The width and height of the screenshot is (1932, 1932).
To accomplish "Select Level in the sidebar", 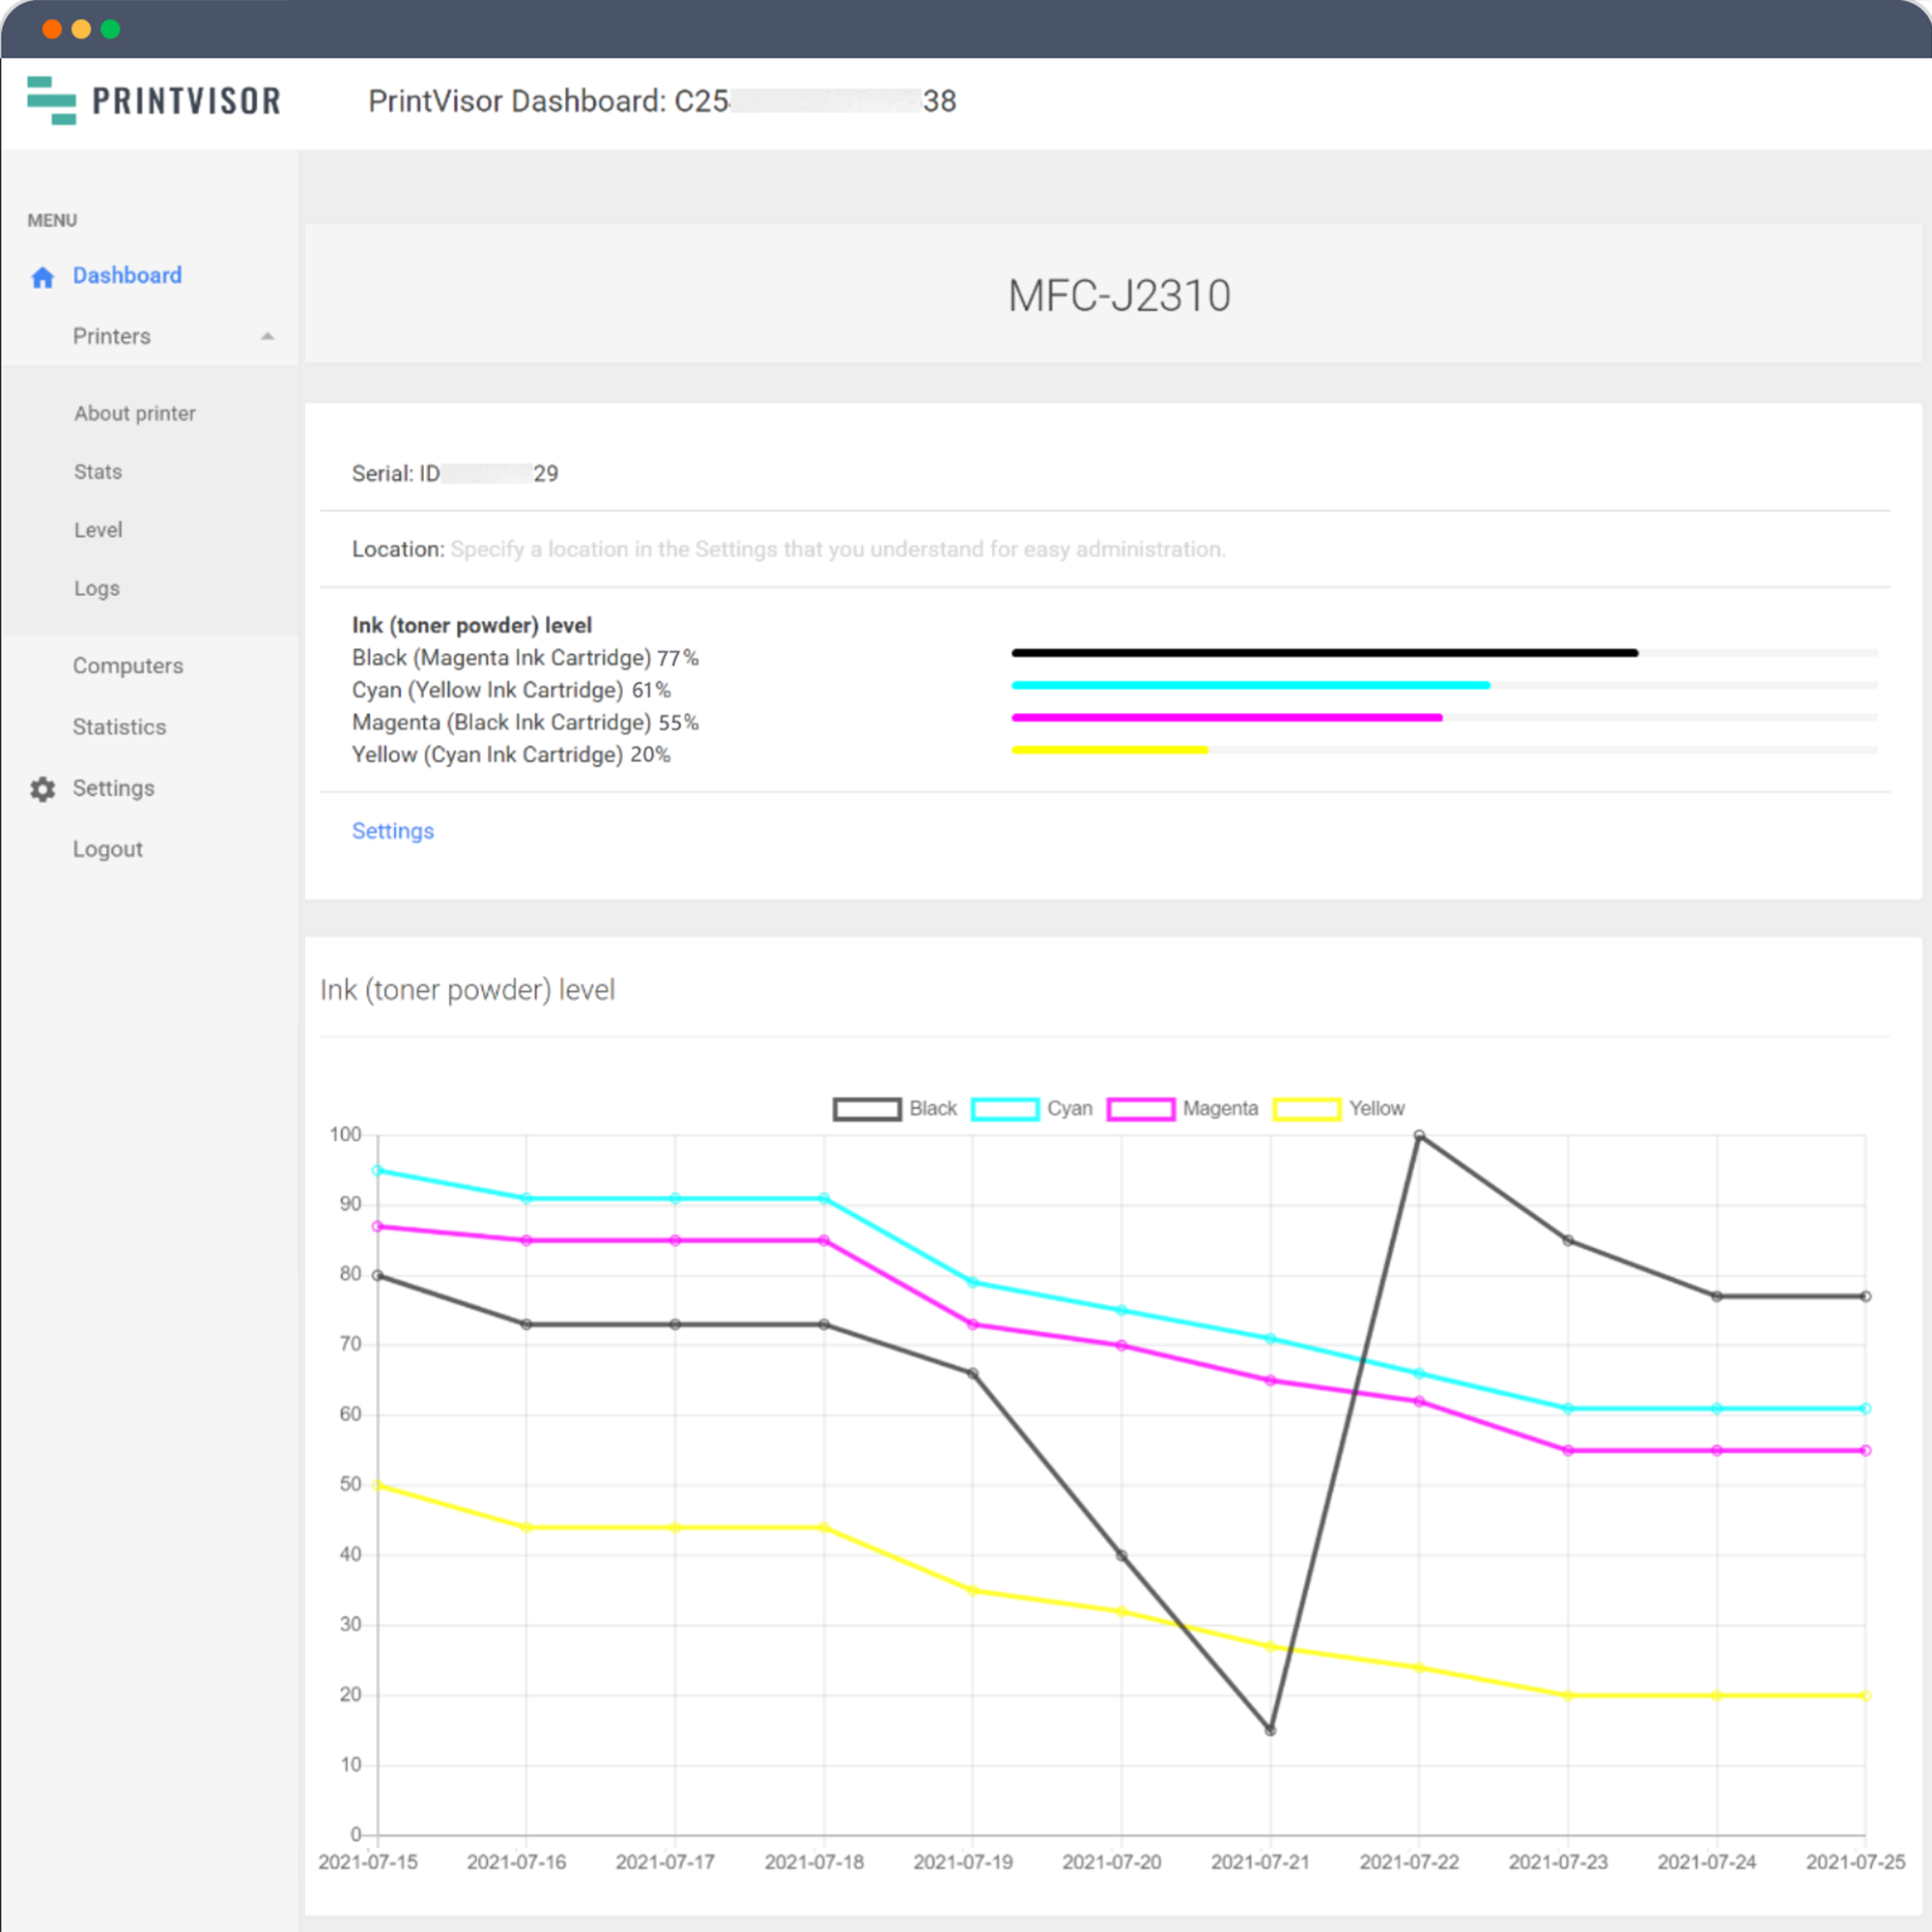I will point(98,530).
